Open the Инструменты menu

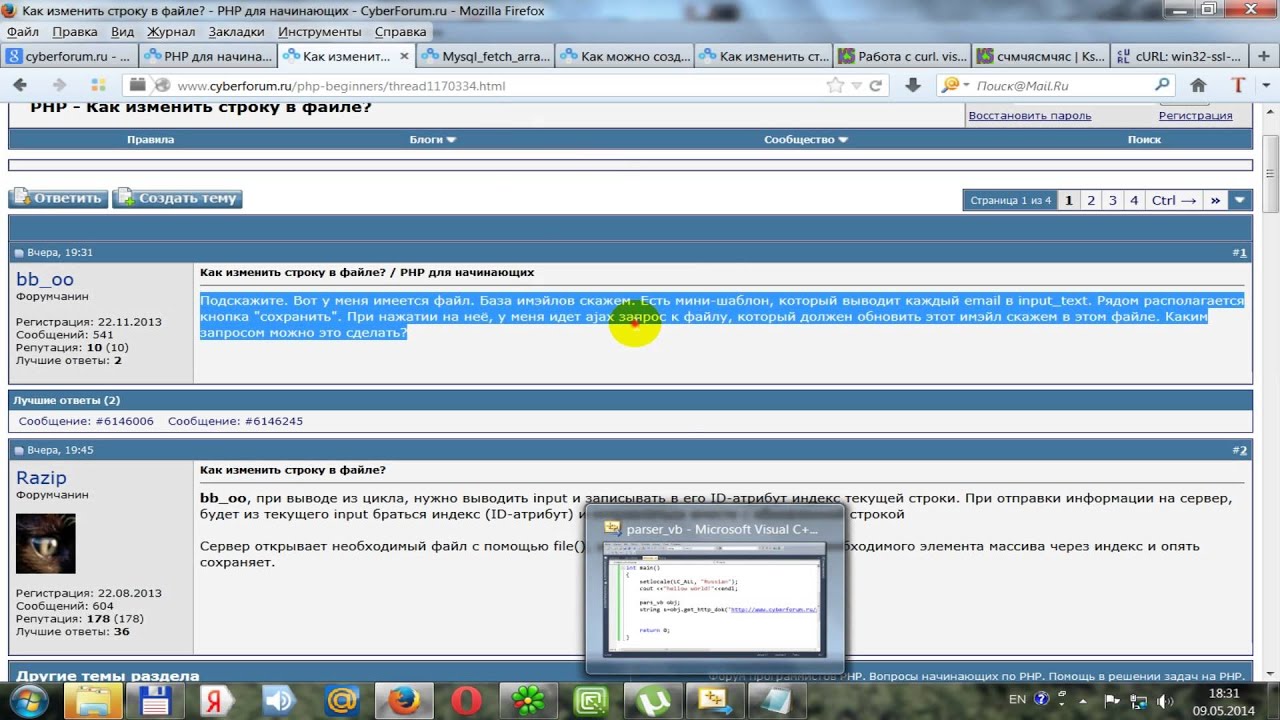pos(320,32)
